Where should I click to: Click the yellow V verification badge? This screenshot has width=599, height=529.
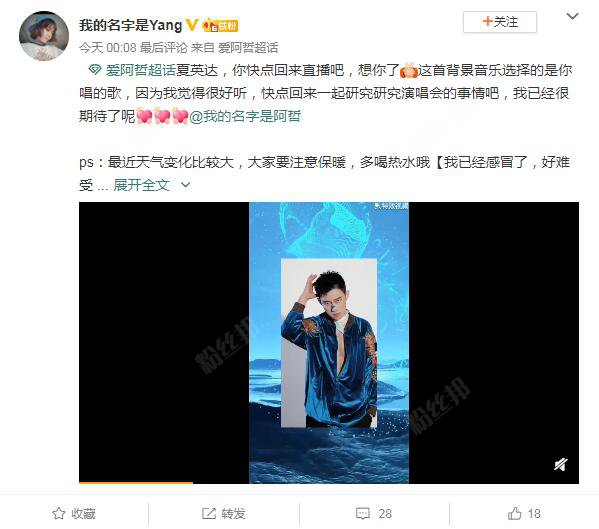tap(191, 26)
